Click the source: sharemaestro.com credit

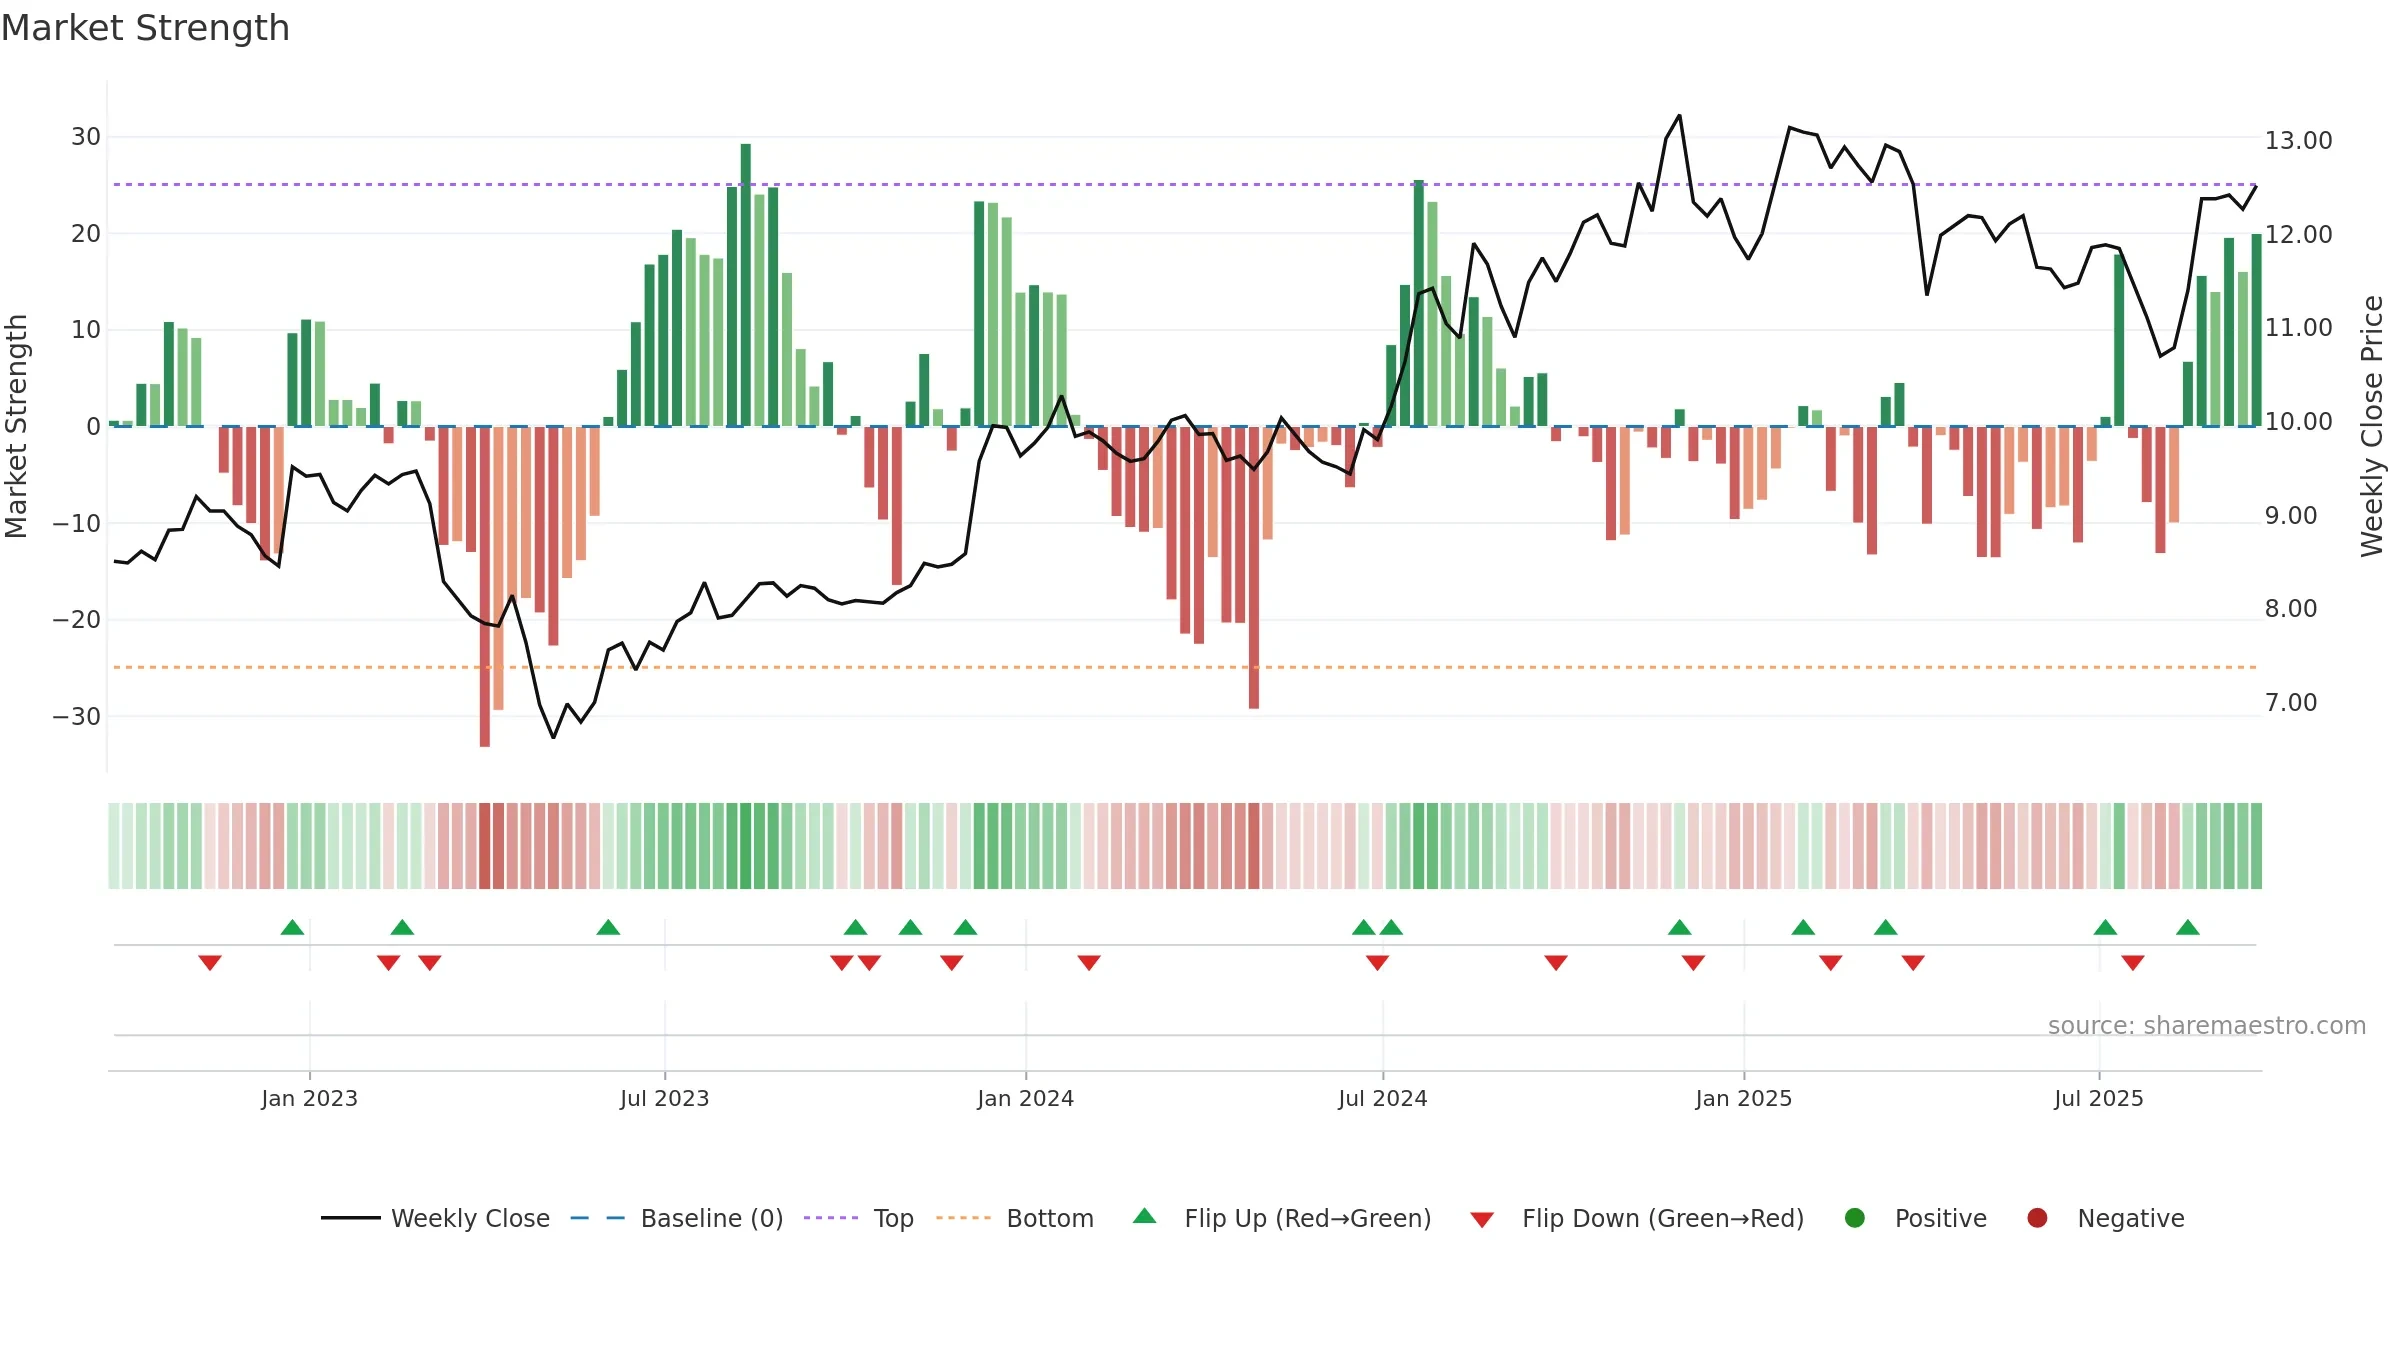point(2207,1026)
